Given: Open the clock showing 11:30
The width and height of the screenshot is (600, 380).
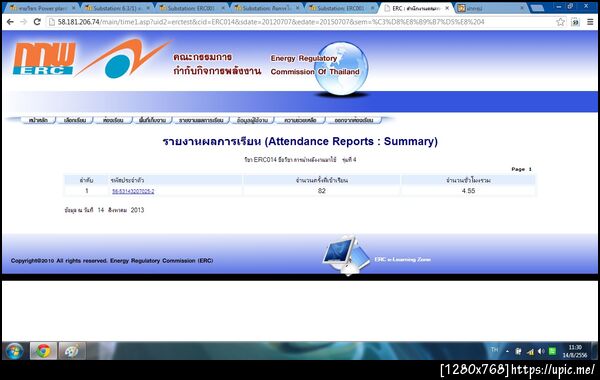Looking at the screenshot, I should click(575, 351).
